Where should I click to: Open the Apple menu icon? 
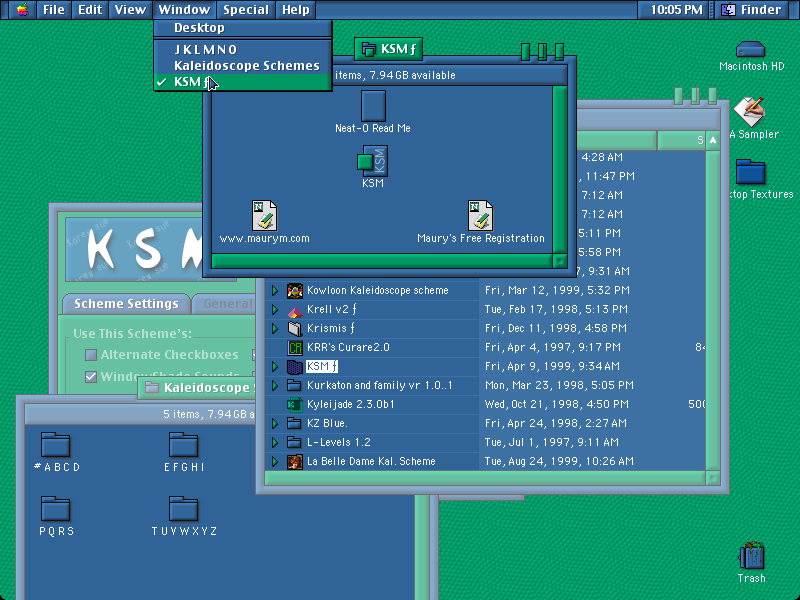point(22,10)
